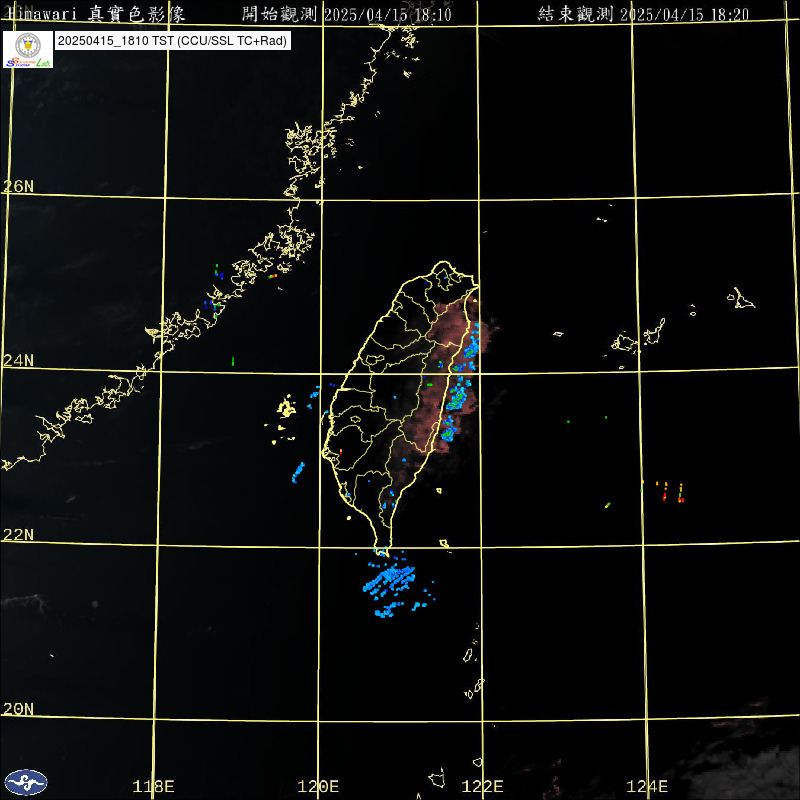Click the island outline near the top-right 24N area
Image resolution: width=800 pixels, height=800 pixels.
(741, 298)
